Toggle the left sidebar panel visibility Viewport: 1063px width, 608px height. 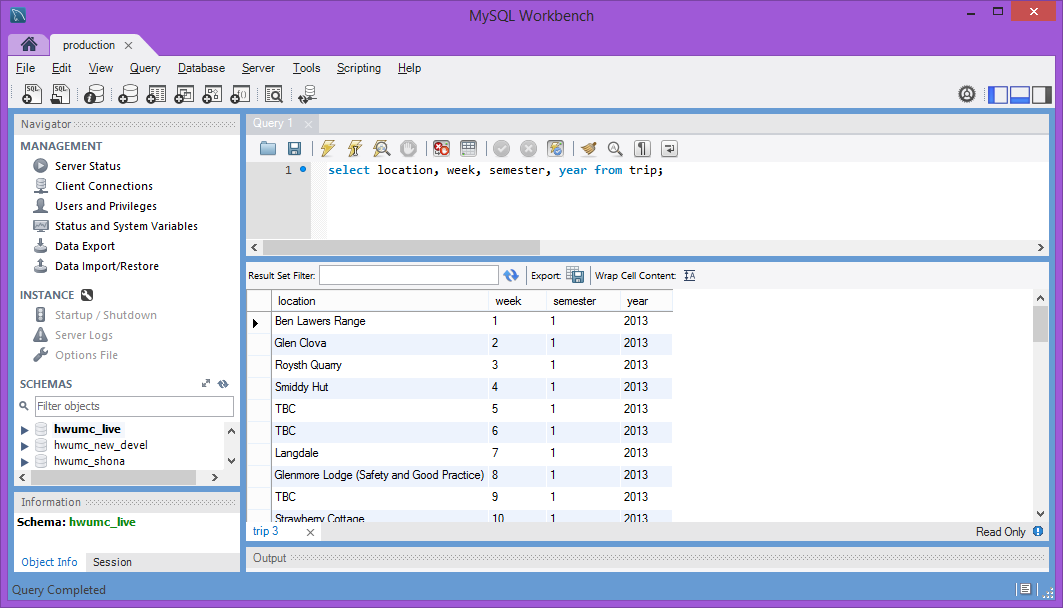point(998,94)
